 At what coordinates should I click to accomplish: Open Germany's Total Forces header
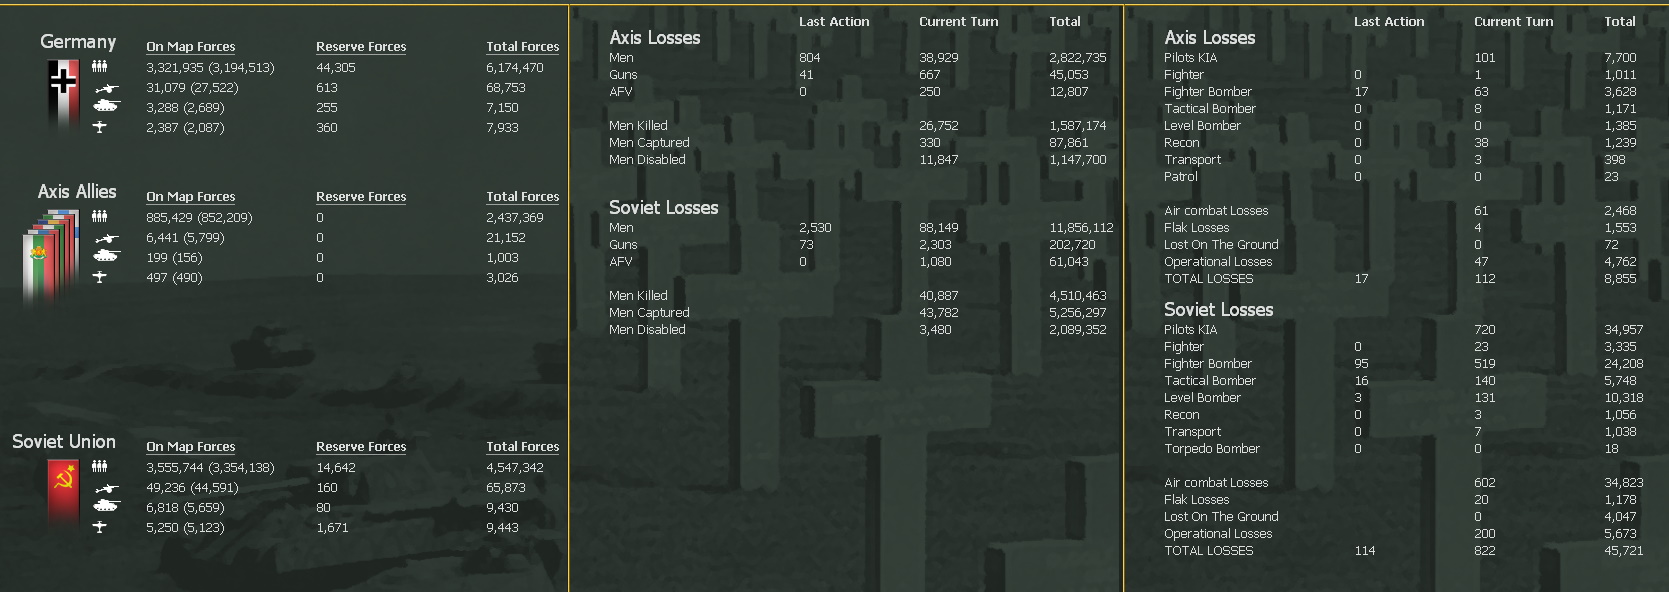[x=522, y=47]
